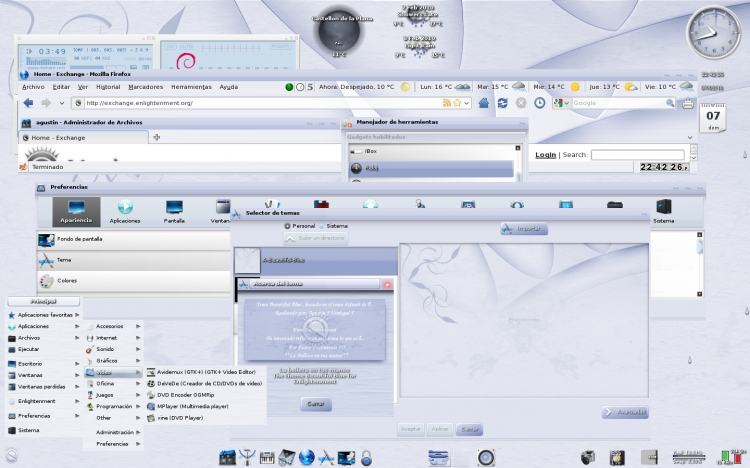Click camera icon in bottom shelf
Image resolution: width=750 pixels, height=468 pixels.
[587, 457]
